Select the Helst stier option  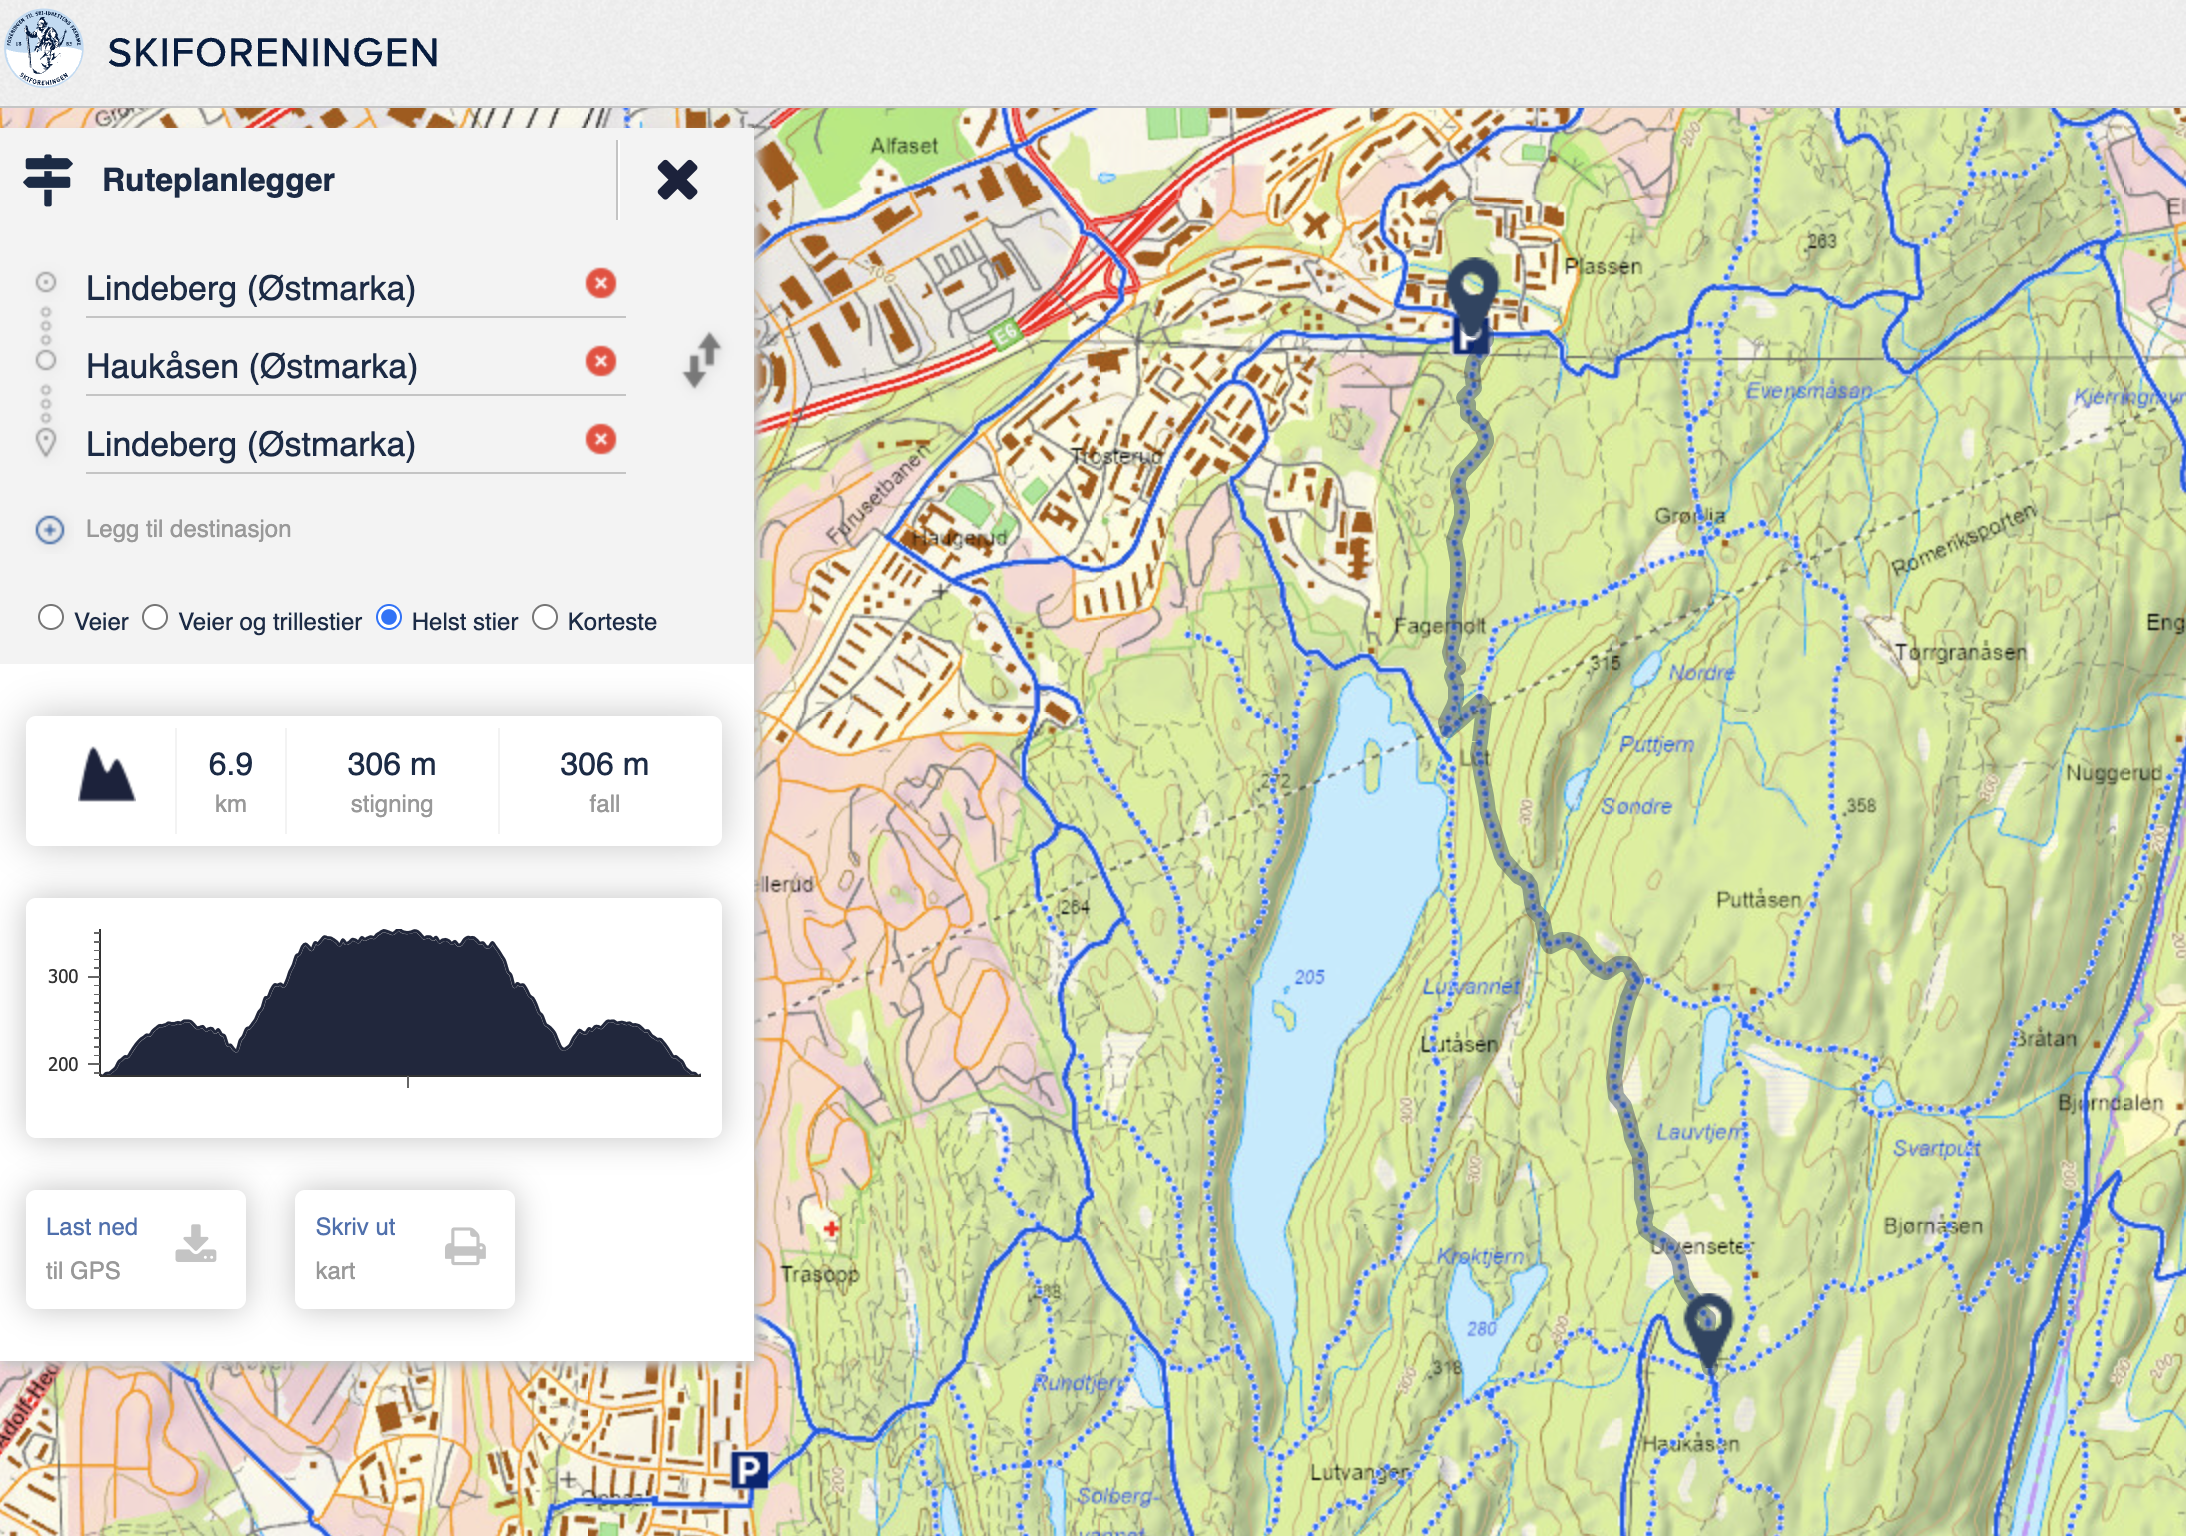(x=389, y=618)
